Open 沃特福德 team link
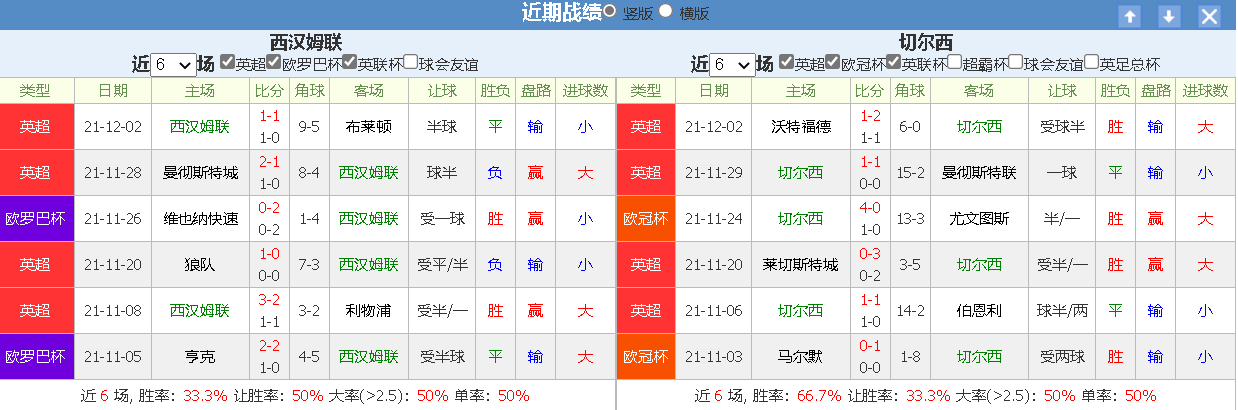 [x=801, y=127]
